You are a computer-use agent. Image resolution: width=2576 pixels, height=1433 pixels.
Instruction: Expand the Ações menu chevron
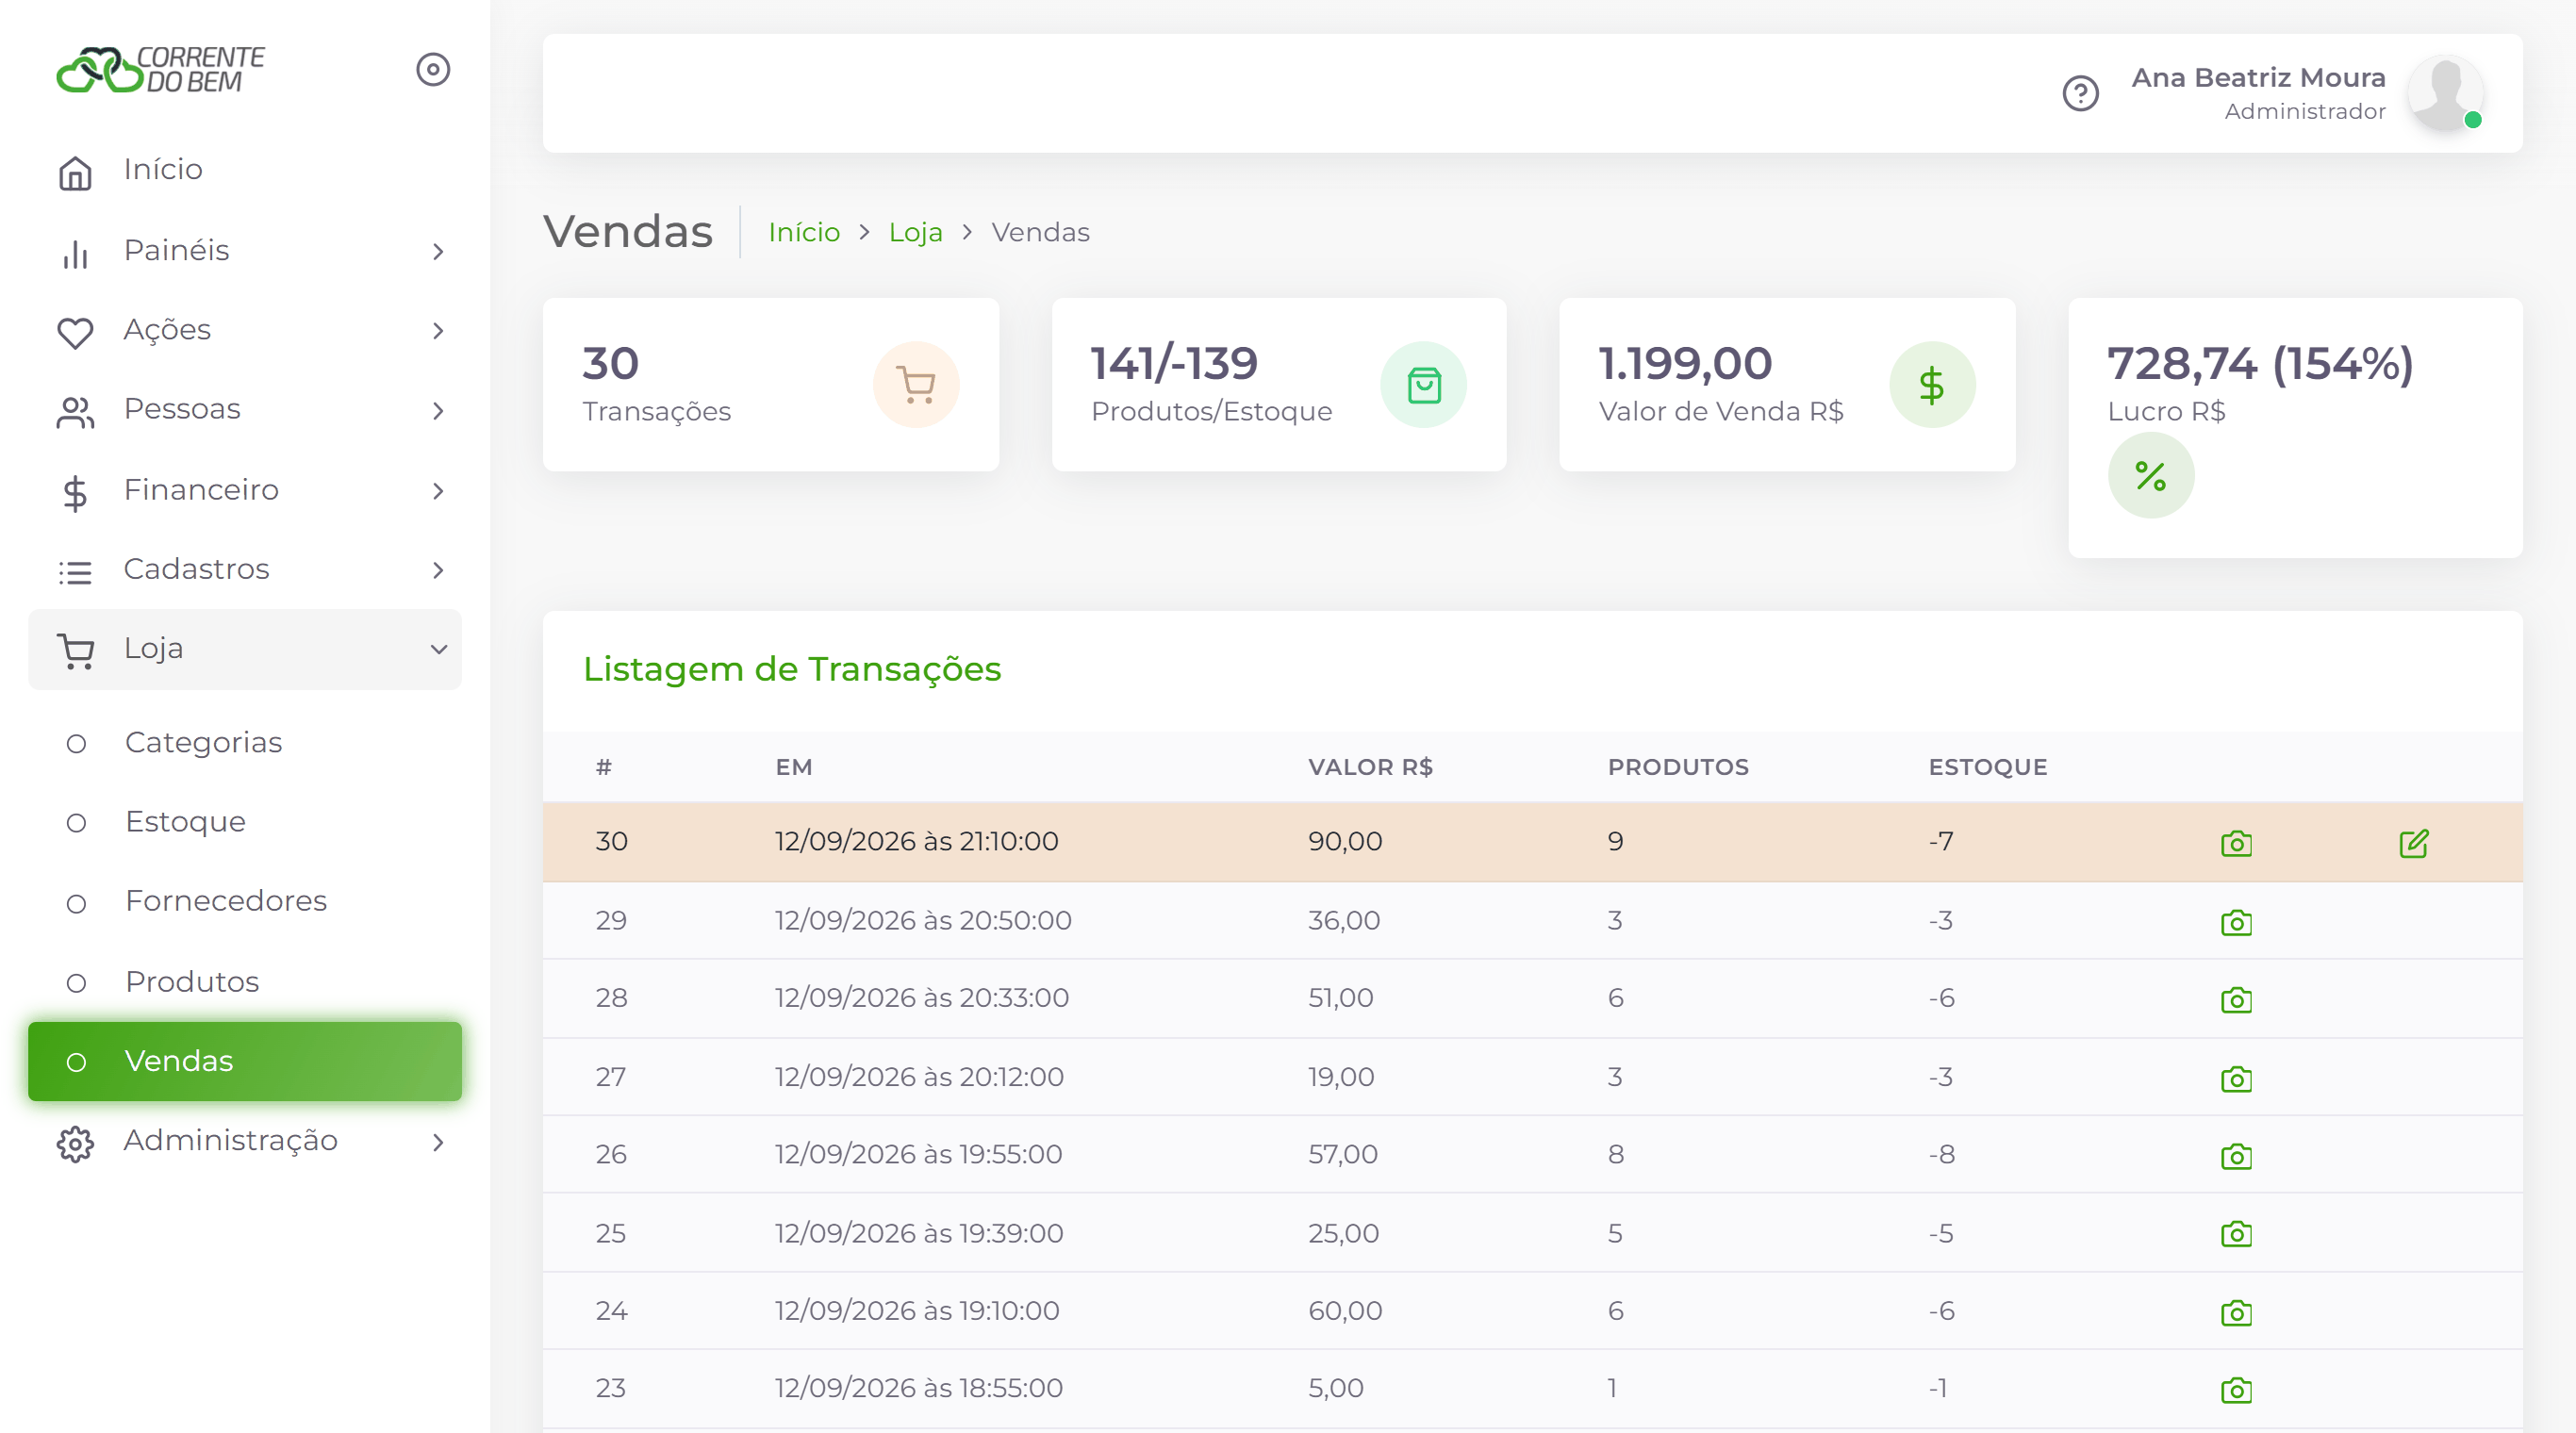pyautogui.click(x=438, y=331)
